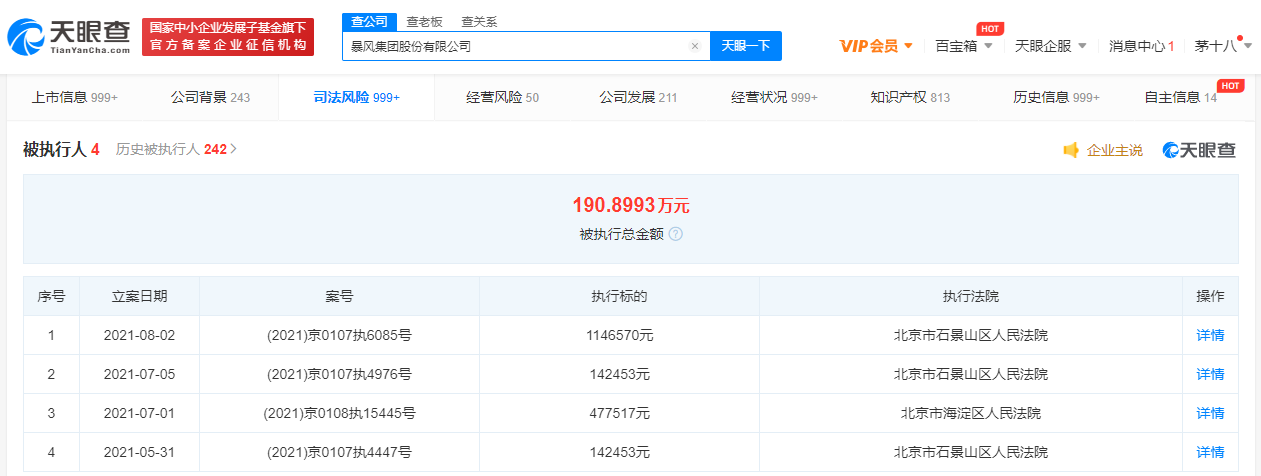Open the 茅十八 user account menu
Screen dimensions: 1261x476
point(1217,46)
